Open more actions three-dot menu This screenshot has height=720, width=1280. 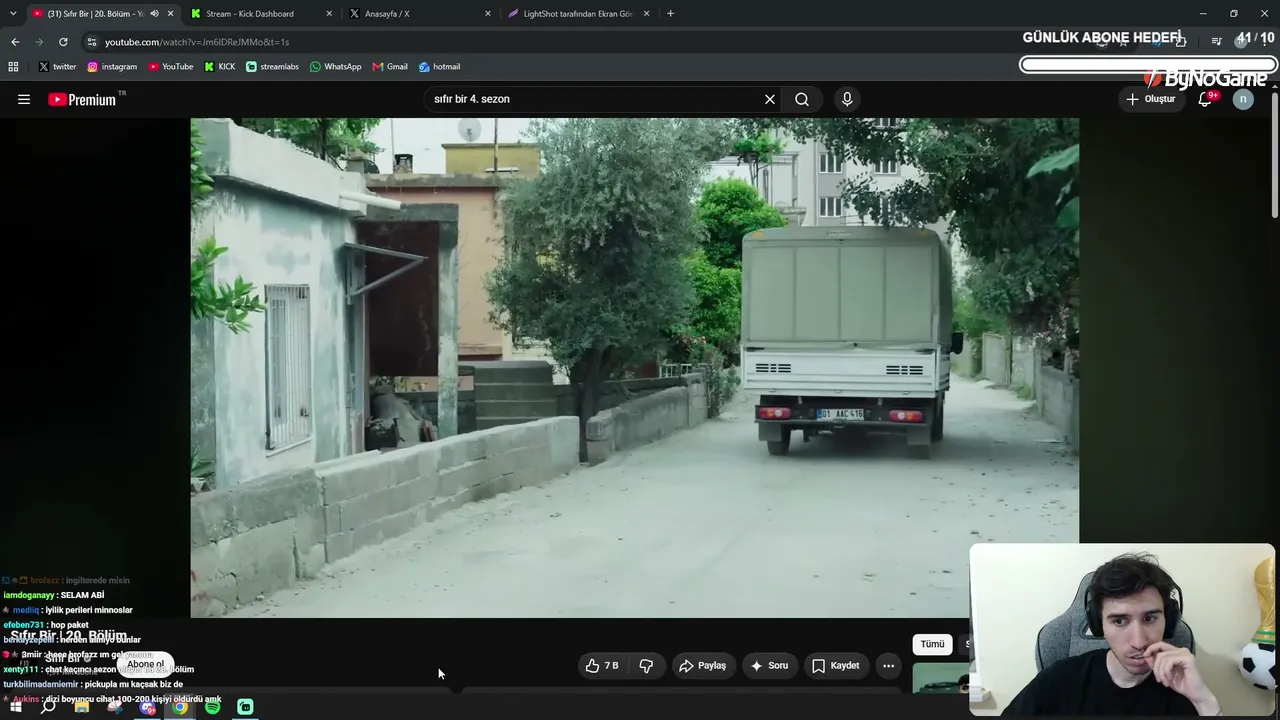tap(888, 666)
